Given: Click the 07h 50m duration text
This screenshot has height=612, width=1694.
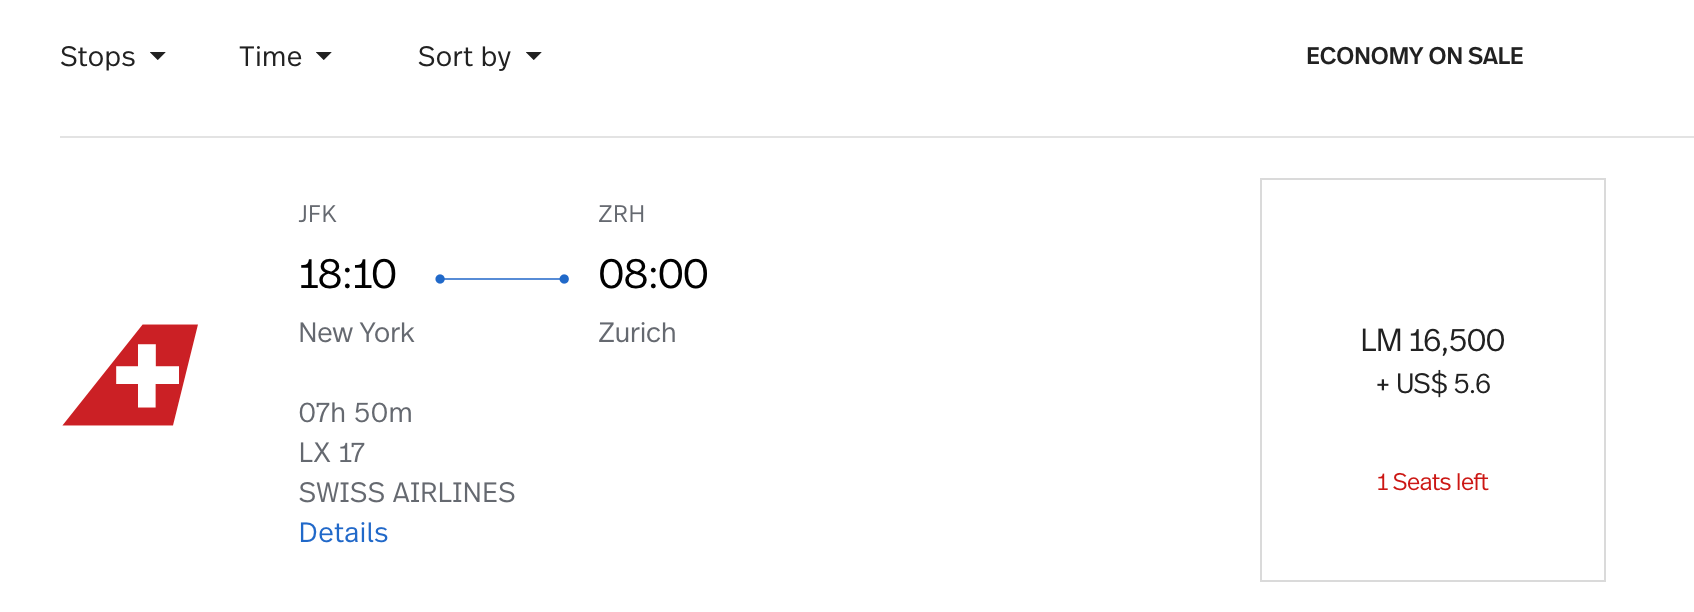Looking at the screenshot, I should pyautogui.click(x=355, y=413).
